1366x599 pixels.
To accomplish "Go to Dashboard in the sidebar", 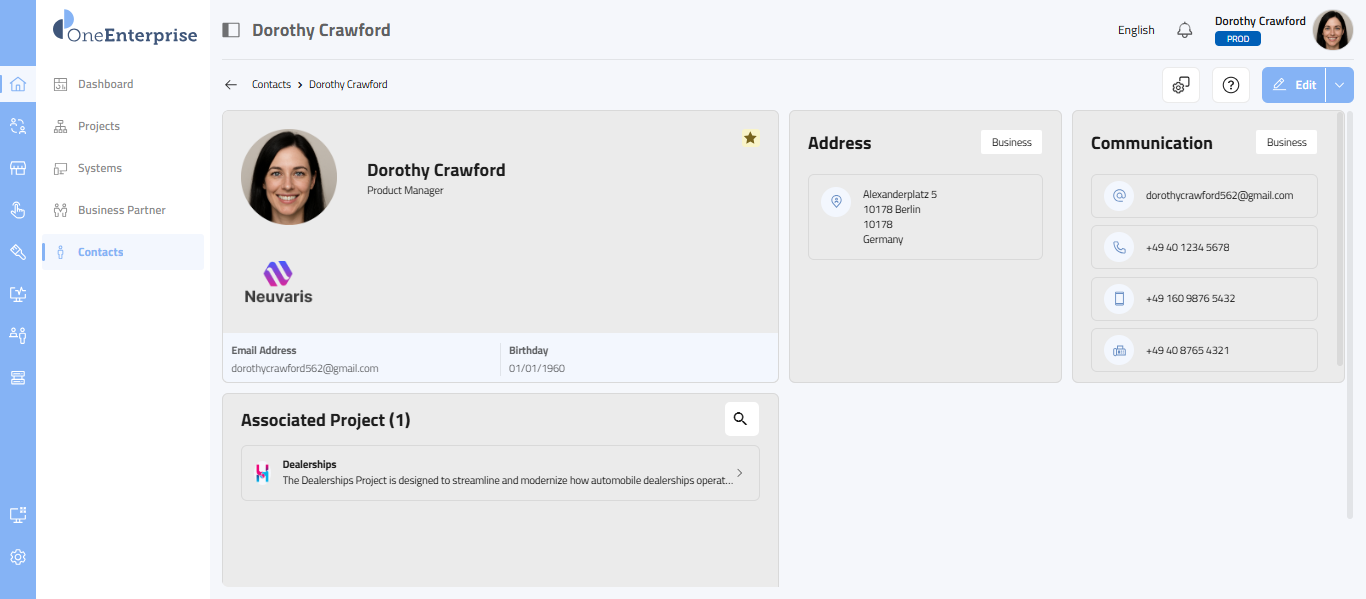I will [105, 84].
